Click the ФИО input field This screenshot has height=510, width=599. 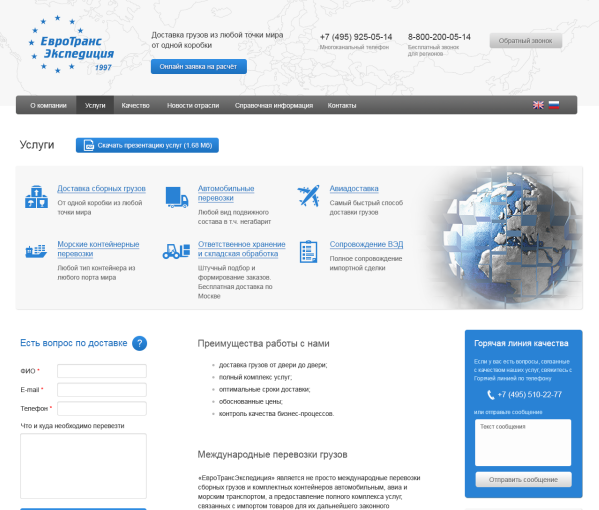click(102, 371)
